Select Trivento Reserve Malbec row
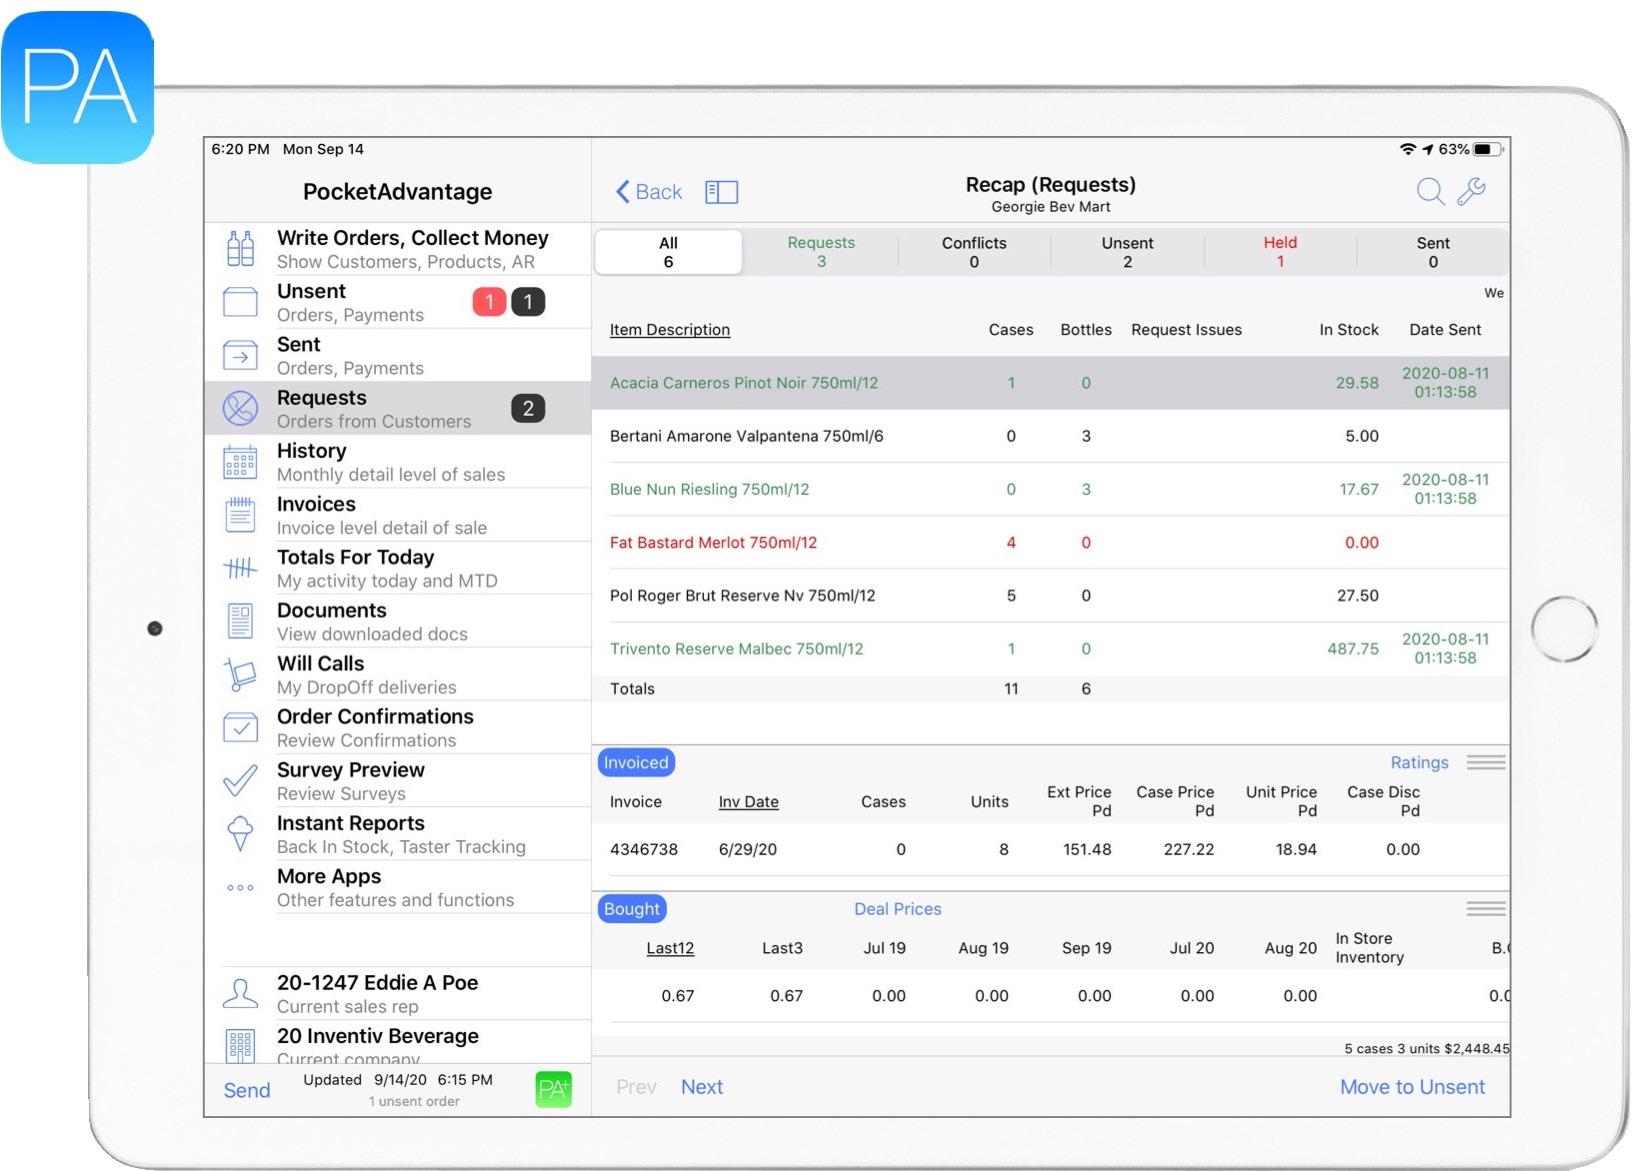1646x1171 pixels. click(x=1050, y=648)
